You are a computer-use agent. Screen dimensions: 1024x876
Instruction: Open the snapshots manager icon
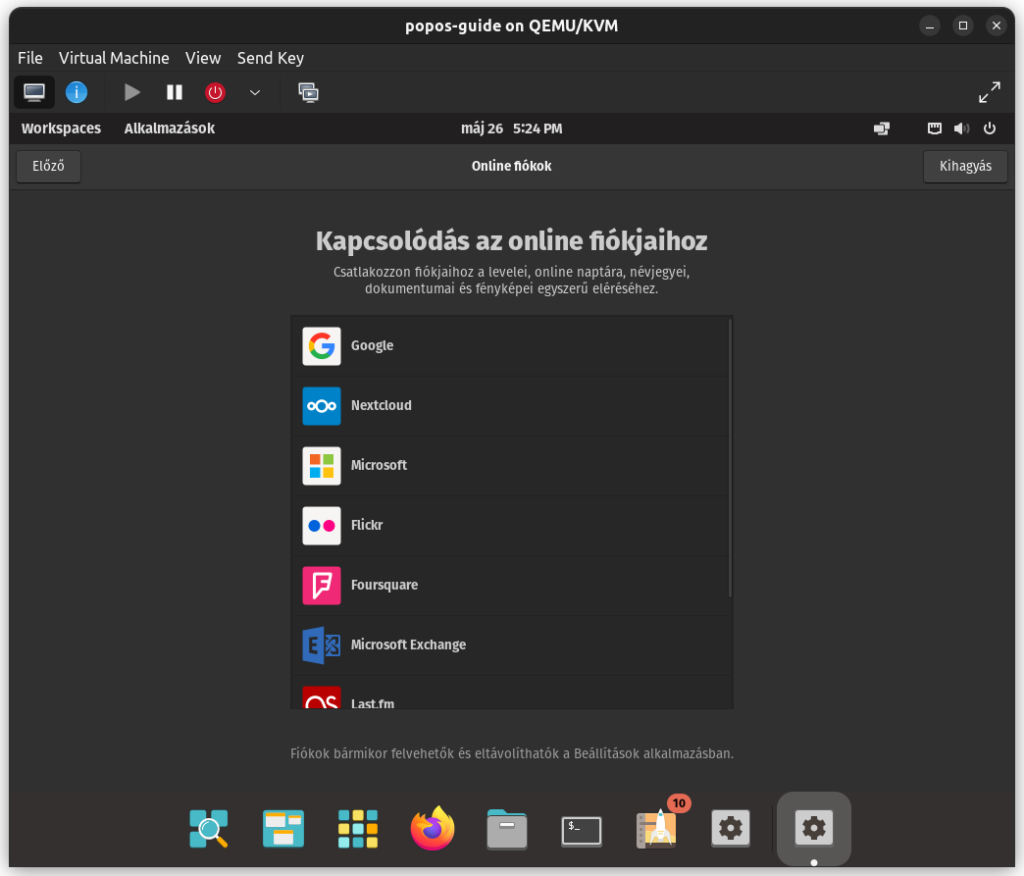pyautogui.click(x=308, y=92)
